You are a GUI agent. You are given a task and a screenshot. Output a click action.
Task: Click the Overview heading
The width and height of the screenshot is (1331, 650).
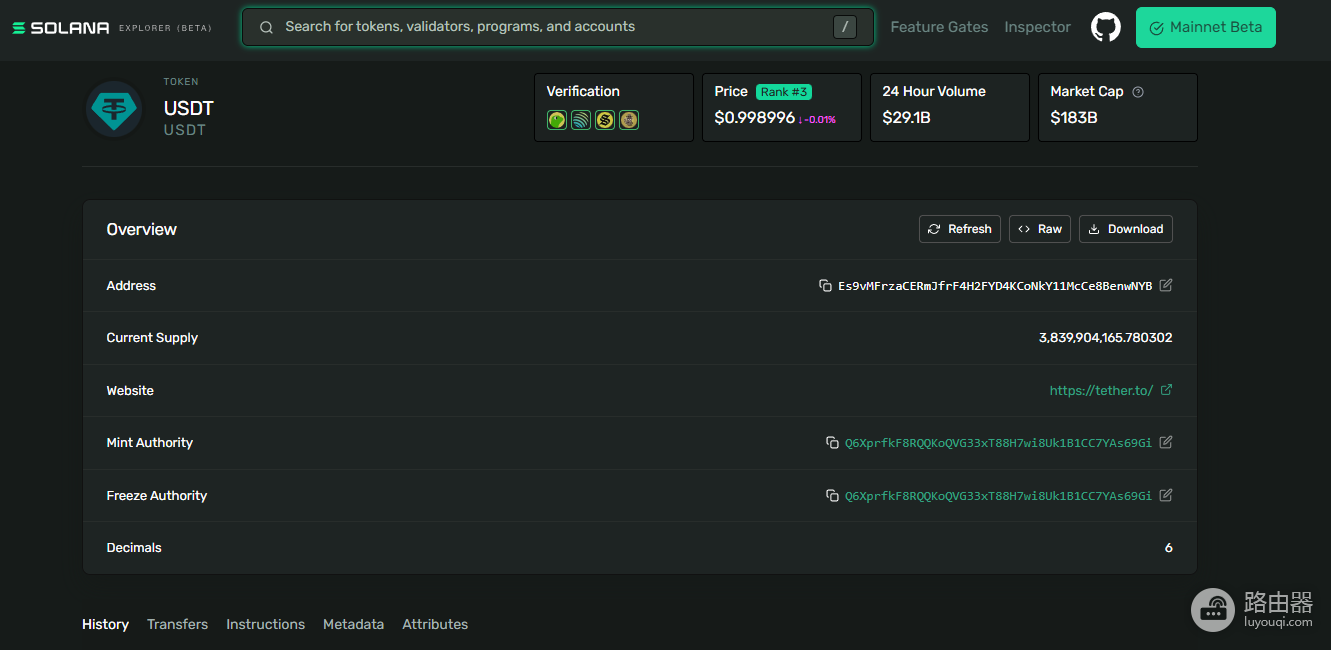(141, 229)
